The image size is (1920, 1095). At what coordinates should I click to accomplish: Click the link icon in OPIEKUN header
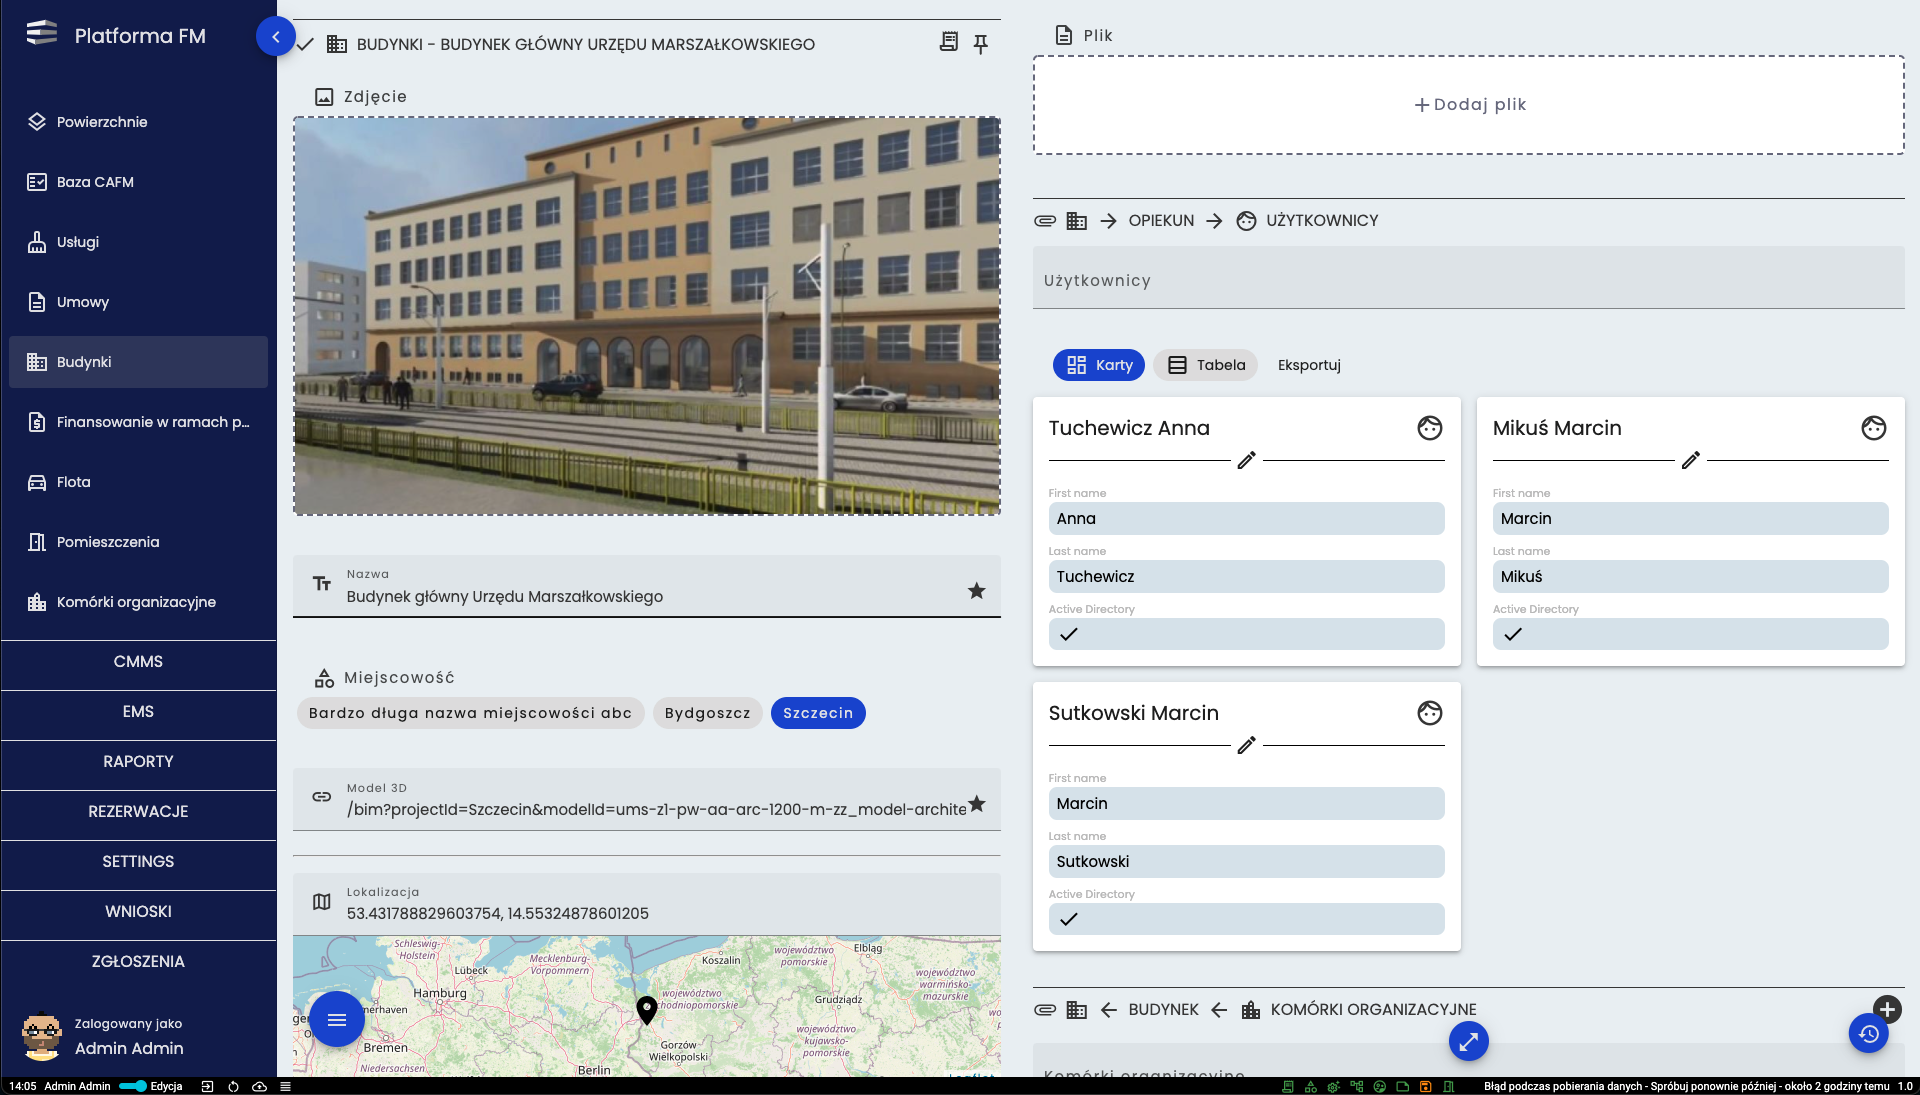[1045, 221]
